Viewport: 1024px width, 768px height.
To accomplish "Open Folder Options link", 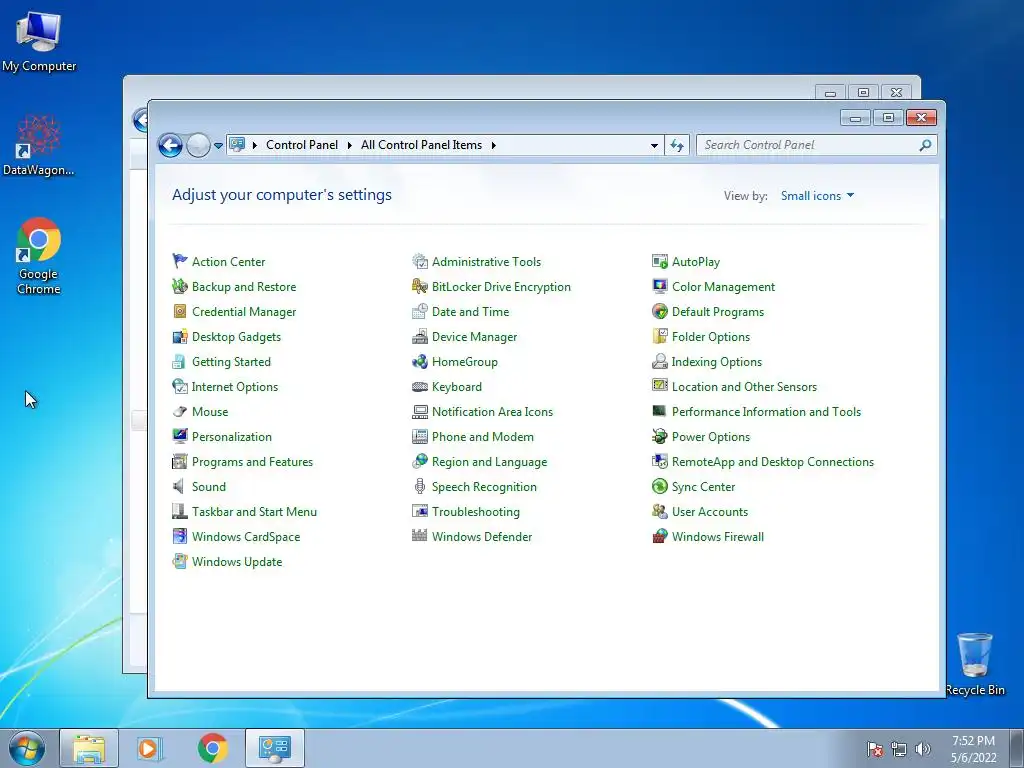I will coord(711,337).
